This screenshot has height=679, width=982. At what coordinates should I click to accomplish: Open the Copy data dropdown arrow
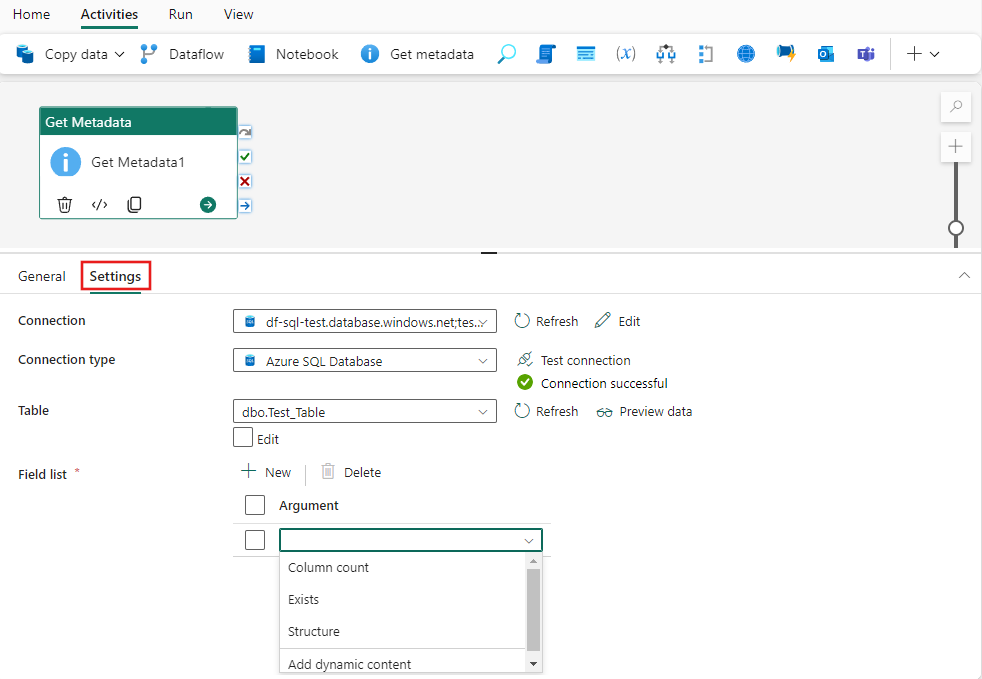(x=120, y=54)
